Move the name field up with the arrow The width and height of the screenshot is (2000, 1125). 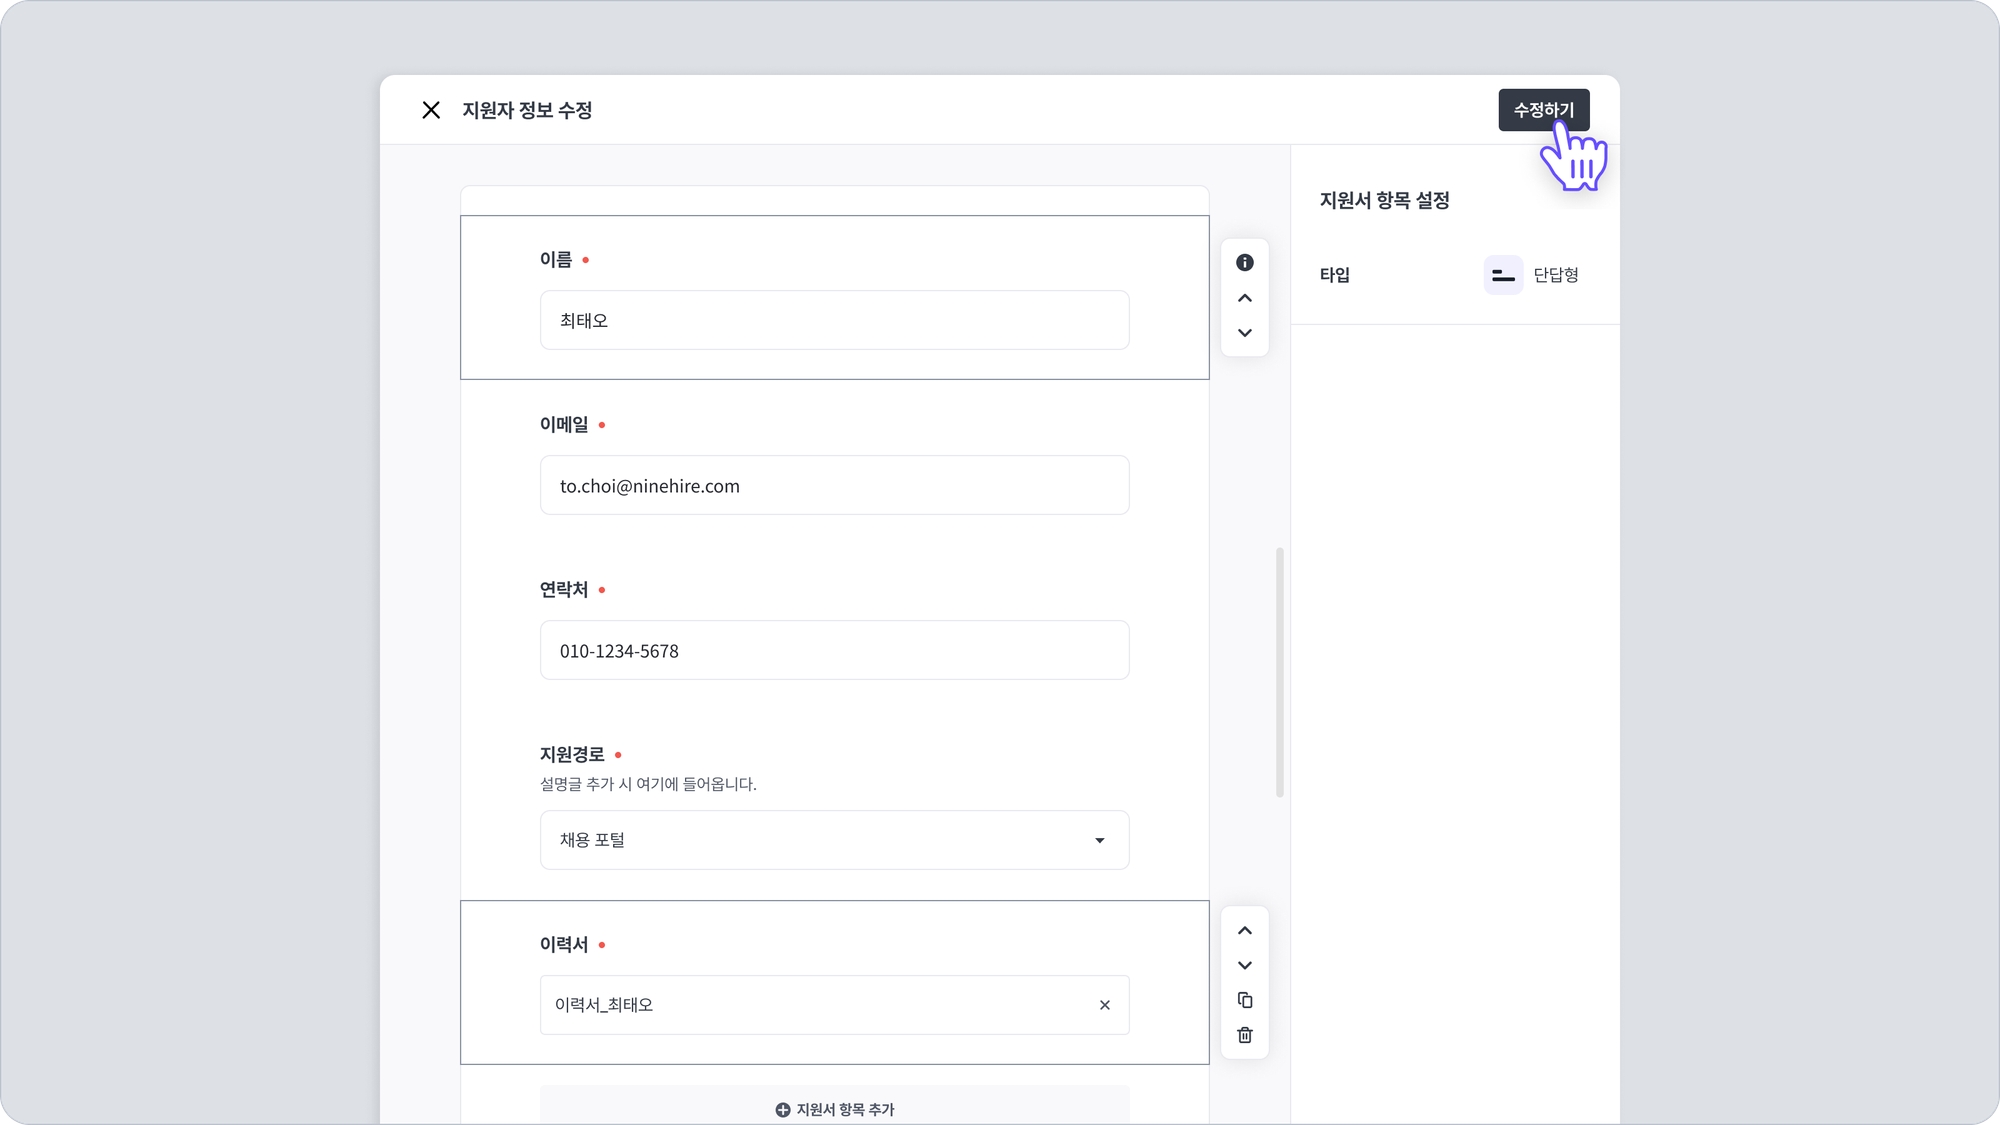tap(1244, 298)
